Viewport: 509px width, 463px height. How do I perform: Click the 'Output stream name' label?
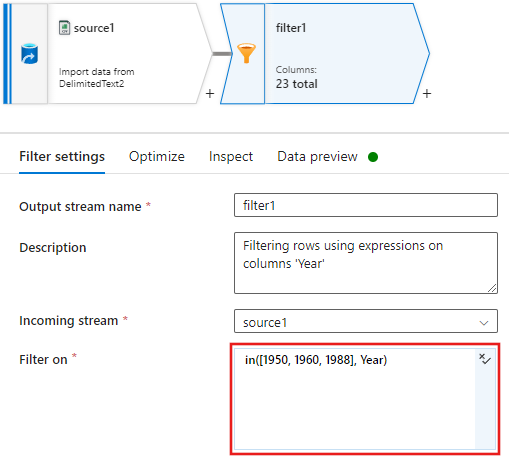[x=80, y=207]
